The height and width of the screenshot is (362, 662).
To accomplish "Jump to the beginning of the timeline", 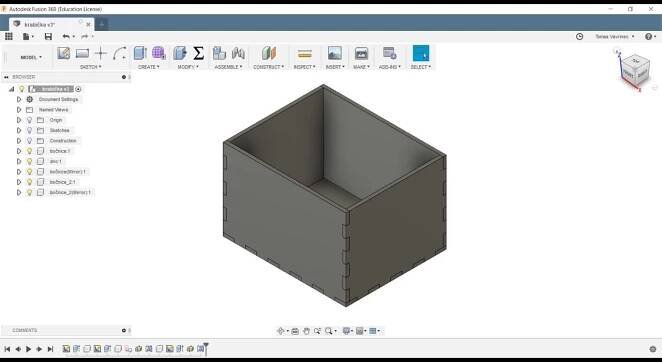I will tap(7, 349).
